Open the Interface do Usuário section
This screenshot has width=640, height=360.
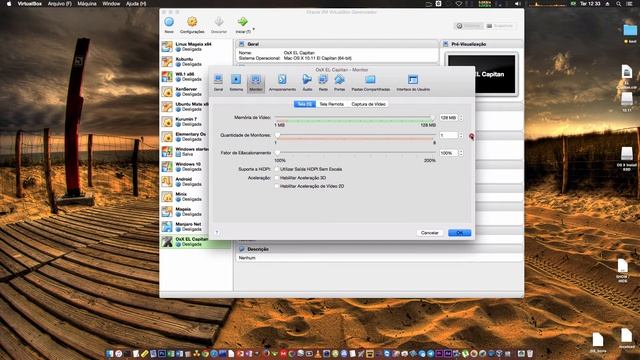413,82
